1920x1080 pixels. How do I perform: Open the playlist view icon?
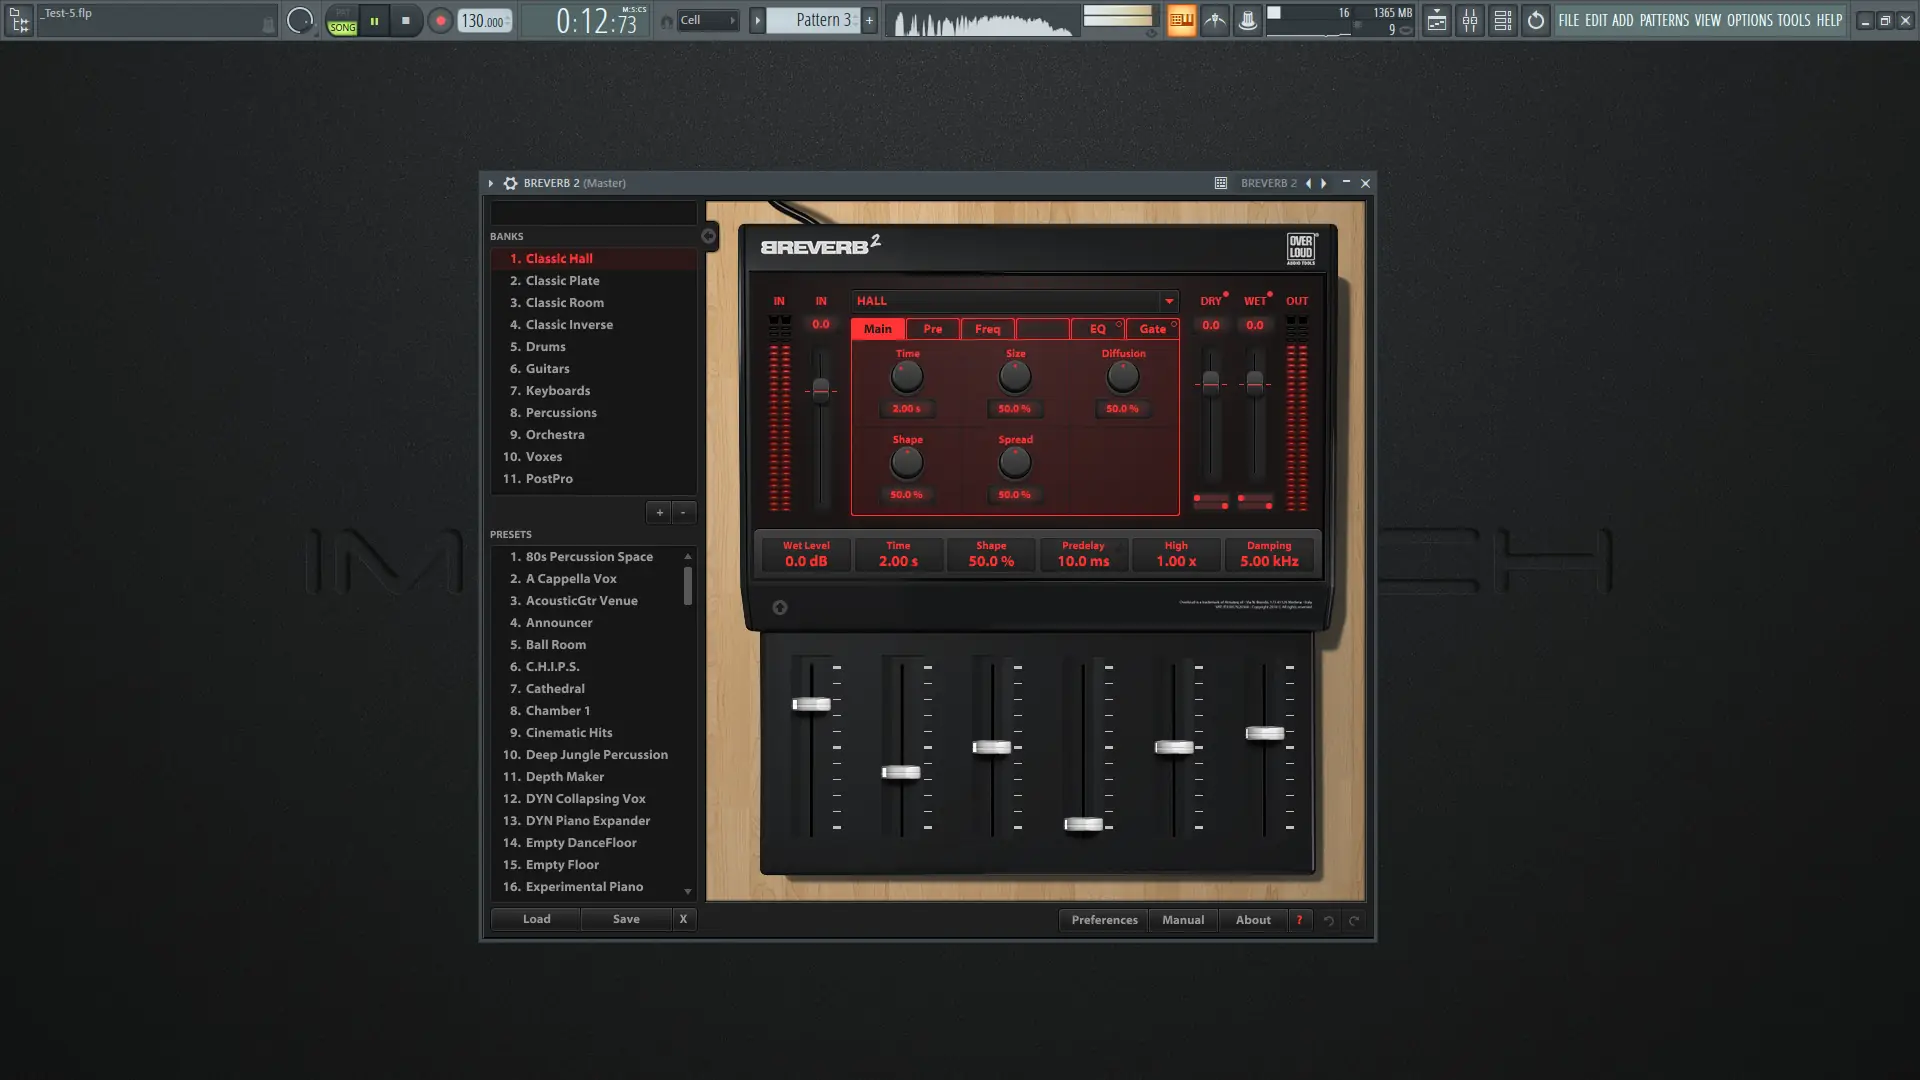point(1436,20)
